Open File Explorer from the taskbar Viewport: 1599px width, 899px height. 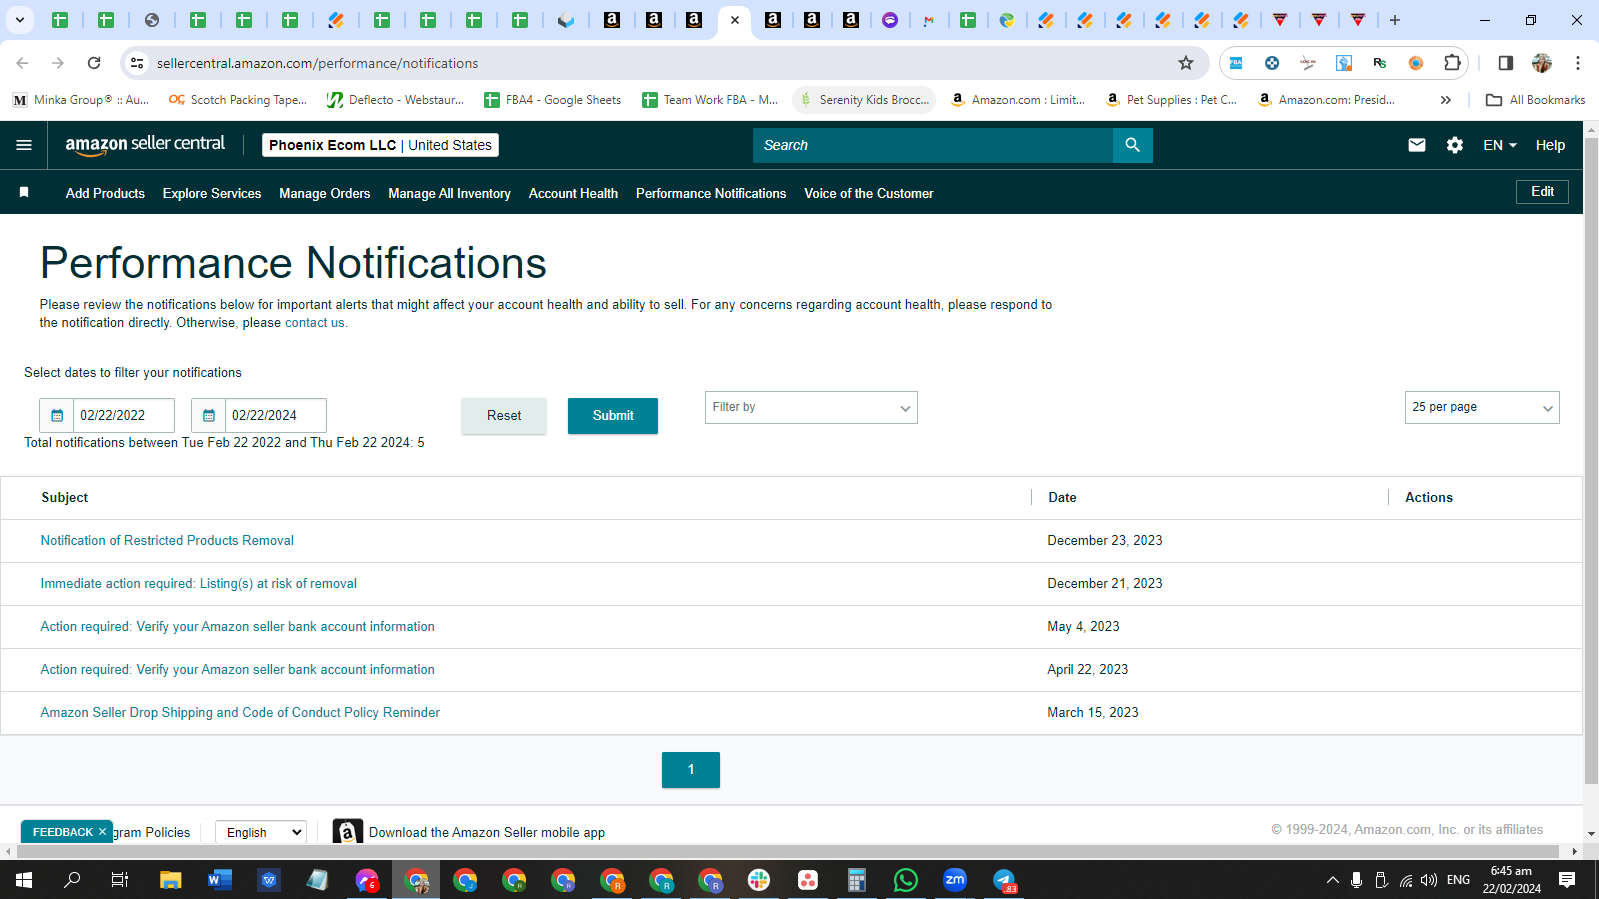coord(171,880)
